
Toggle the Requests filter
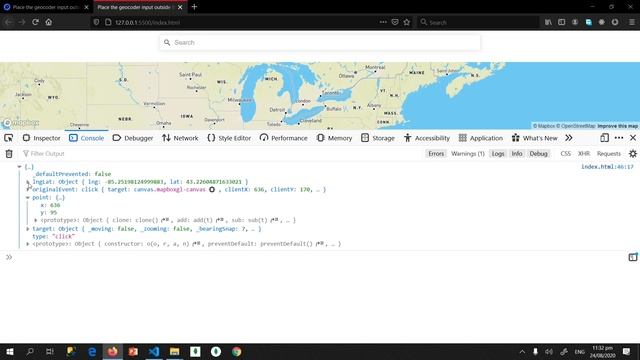[609, 153]
